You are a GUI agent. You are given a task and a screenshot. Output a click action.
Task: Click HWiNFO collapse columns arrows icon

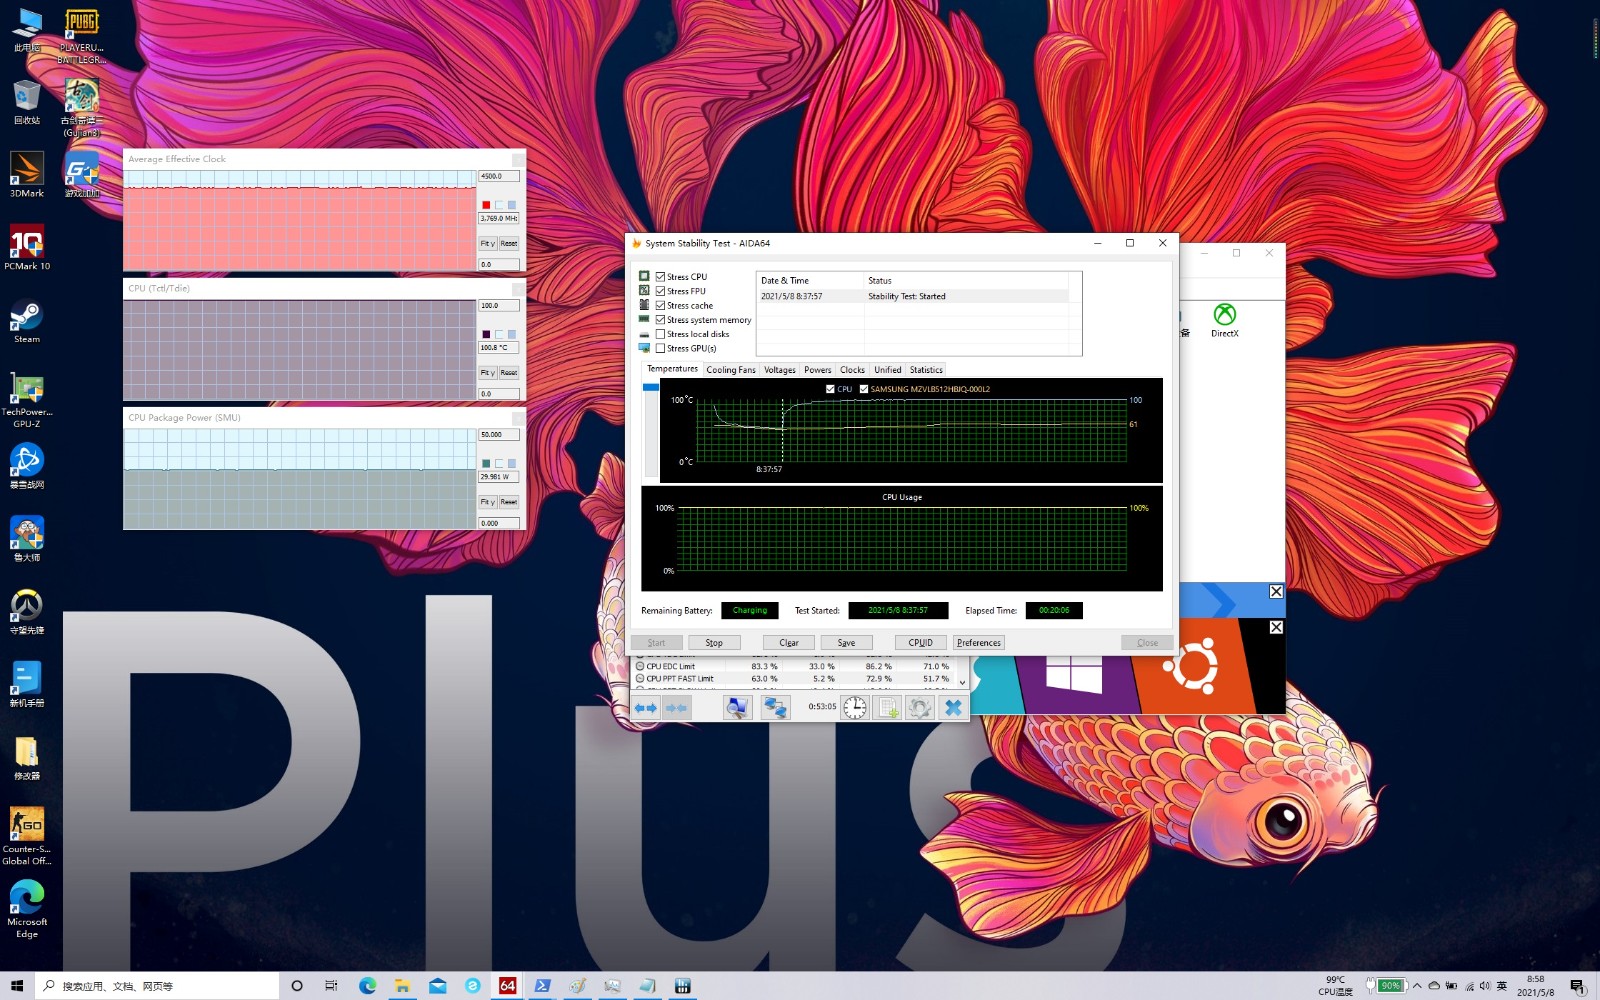tap(677, 708)
